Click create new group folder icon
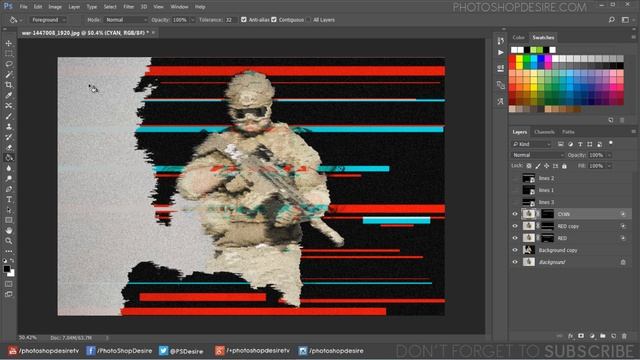This screenshot has height=360, width=640. point(603,336)
